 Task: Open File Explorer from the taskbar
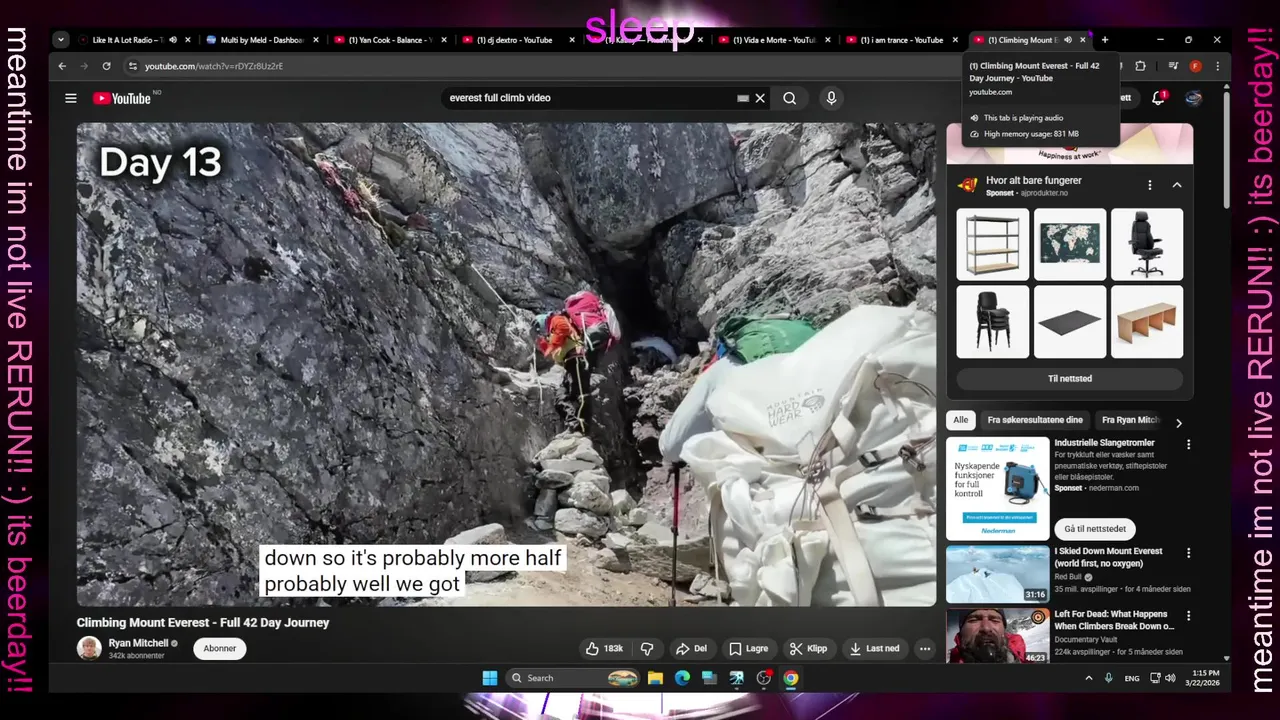pos(655,678)
